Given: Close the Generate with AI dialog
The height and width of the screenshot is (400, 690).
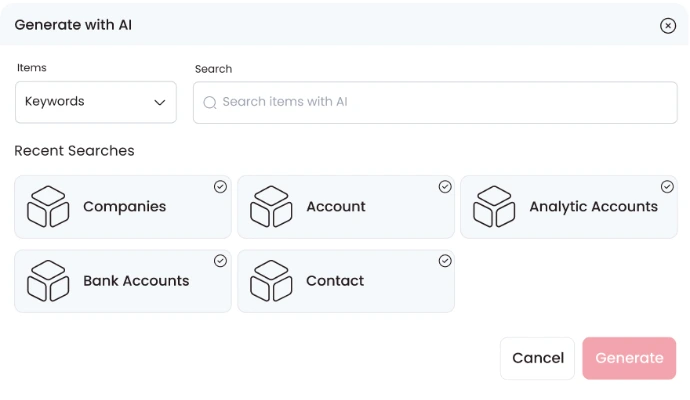Looking at the screenshot, I should [x=668, y=26].
